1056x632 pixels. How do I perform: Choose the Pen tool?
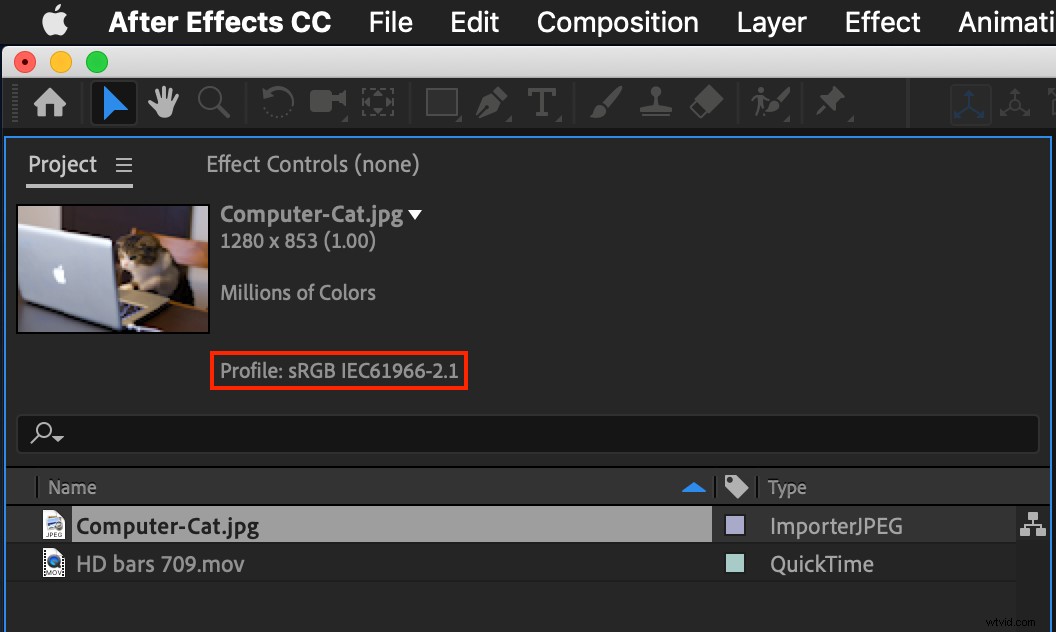click(x=491, y=102)
